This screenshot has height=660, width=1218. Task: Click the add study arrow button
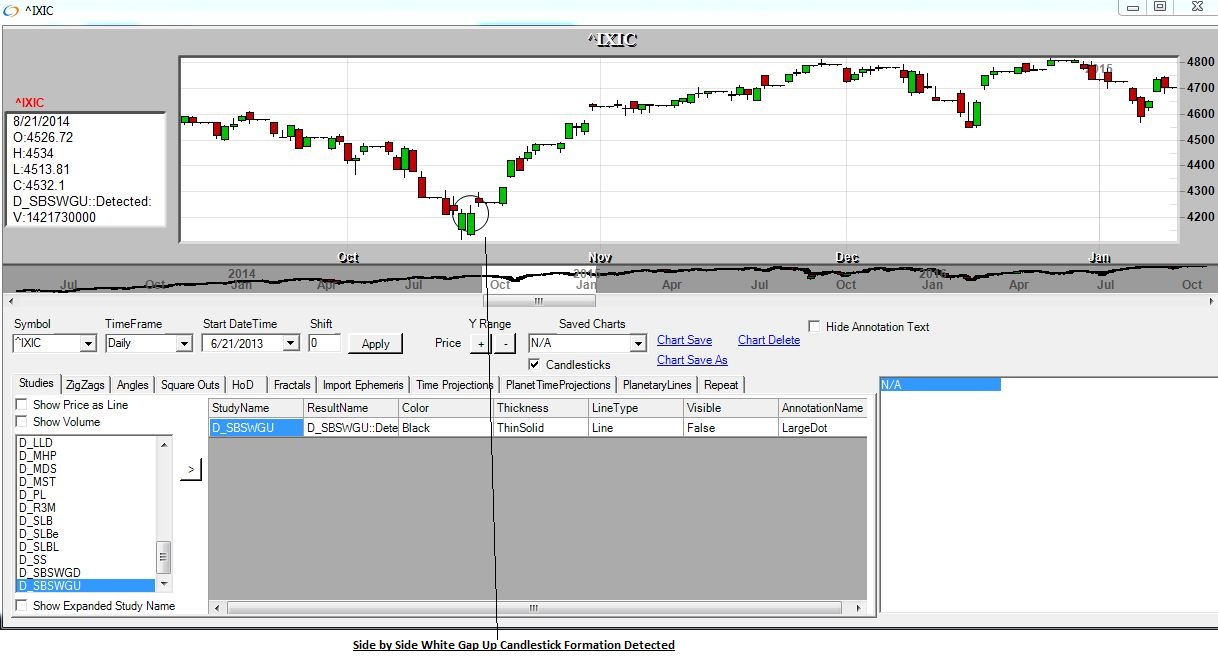point(190,469)
